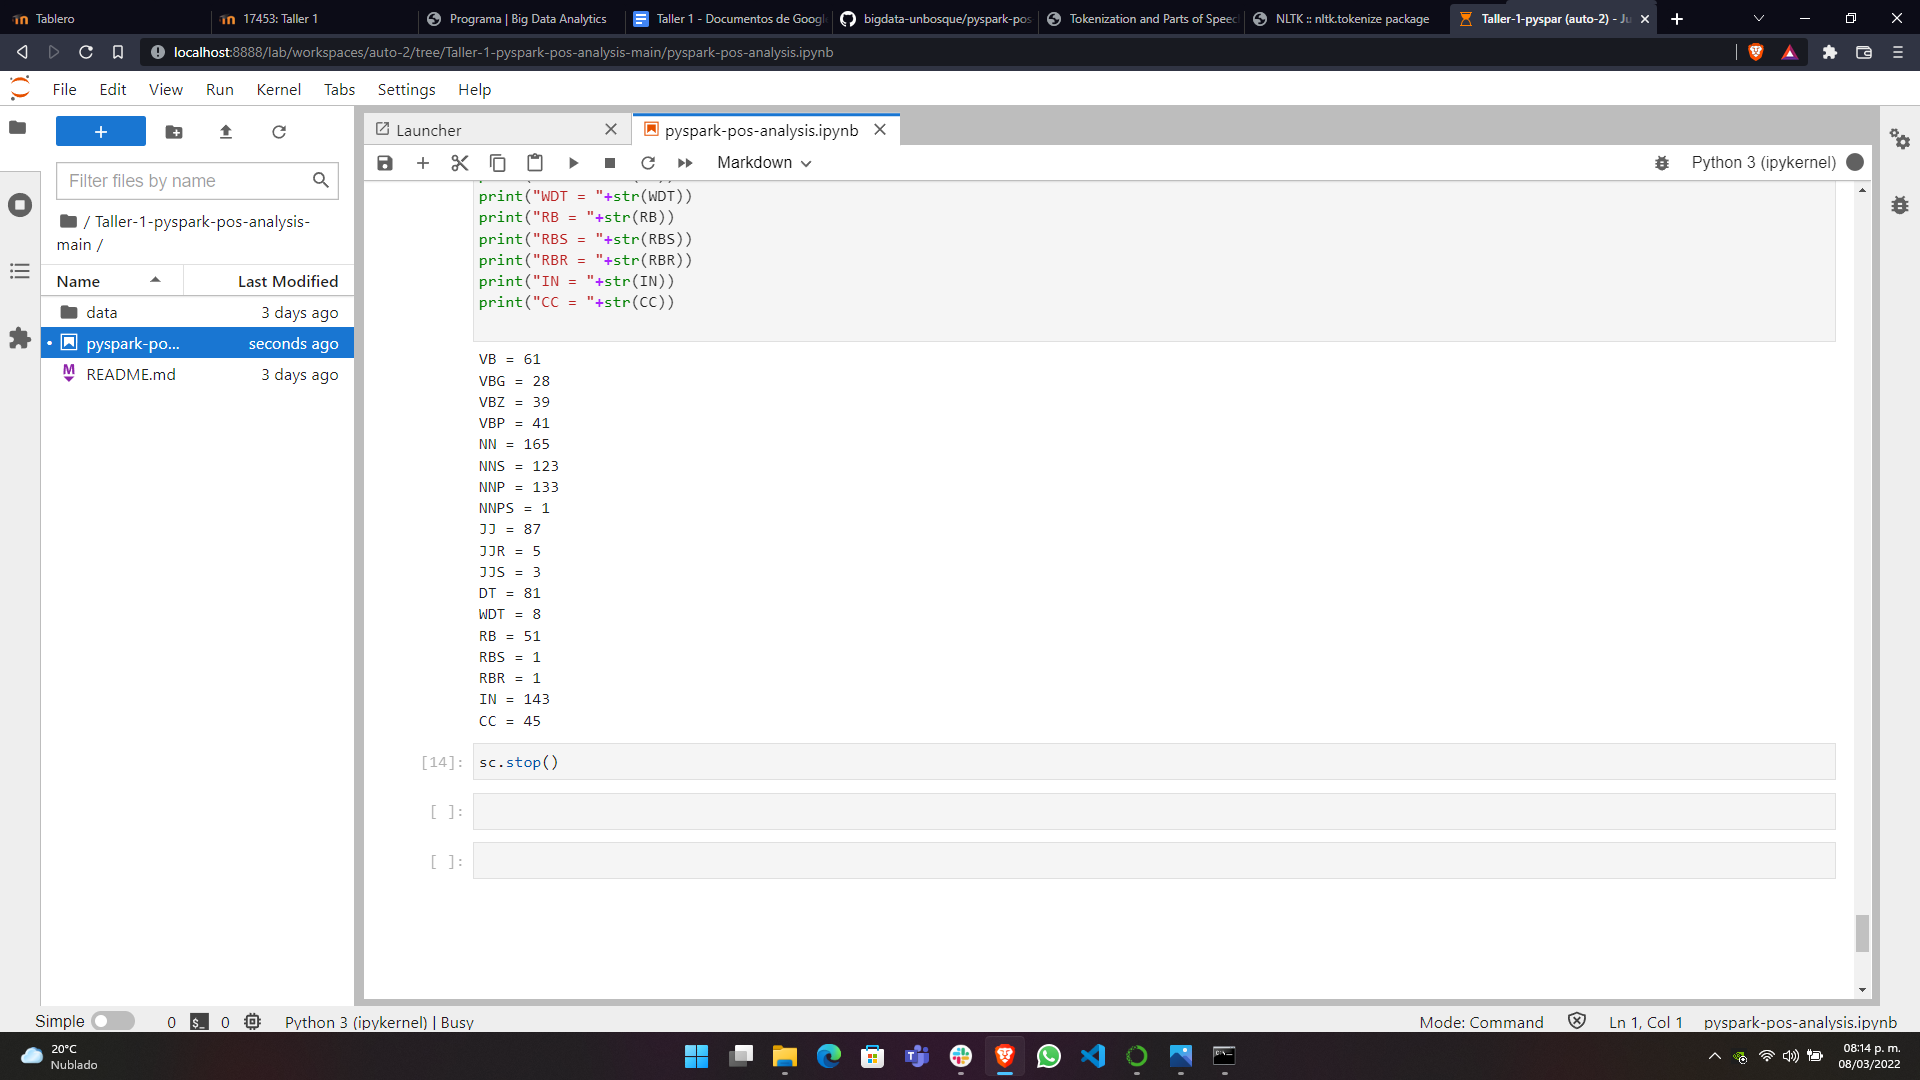Save the notebook with the save icon
This screenshot has width=1920, height=1080.
385,163
